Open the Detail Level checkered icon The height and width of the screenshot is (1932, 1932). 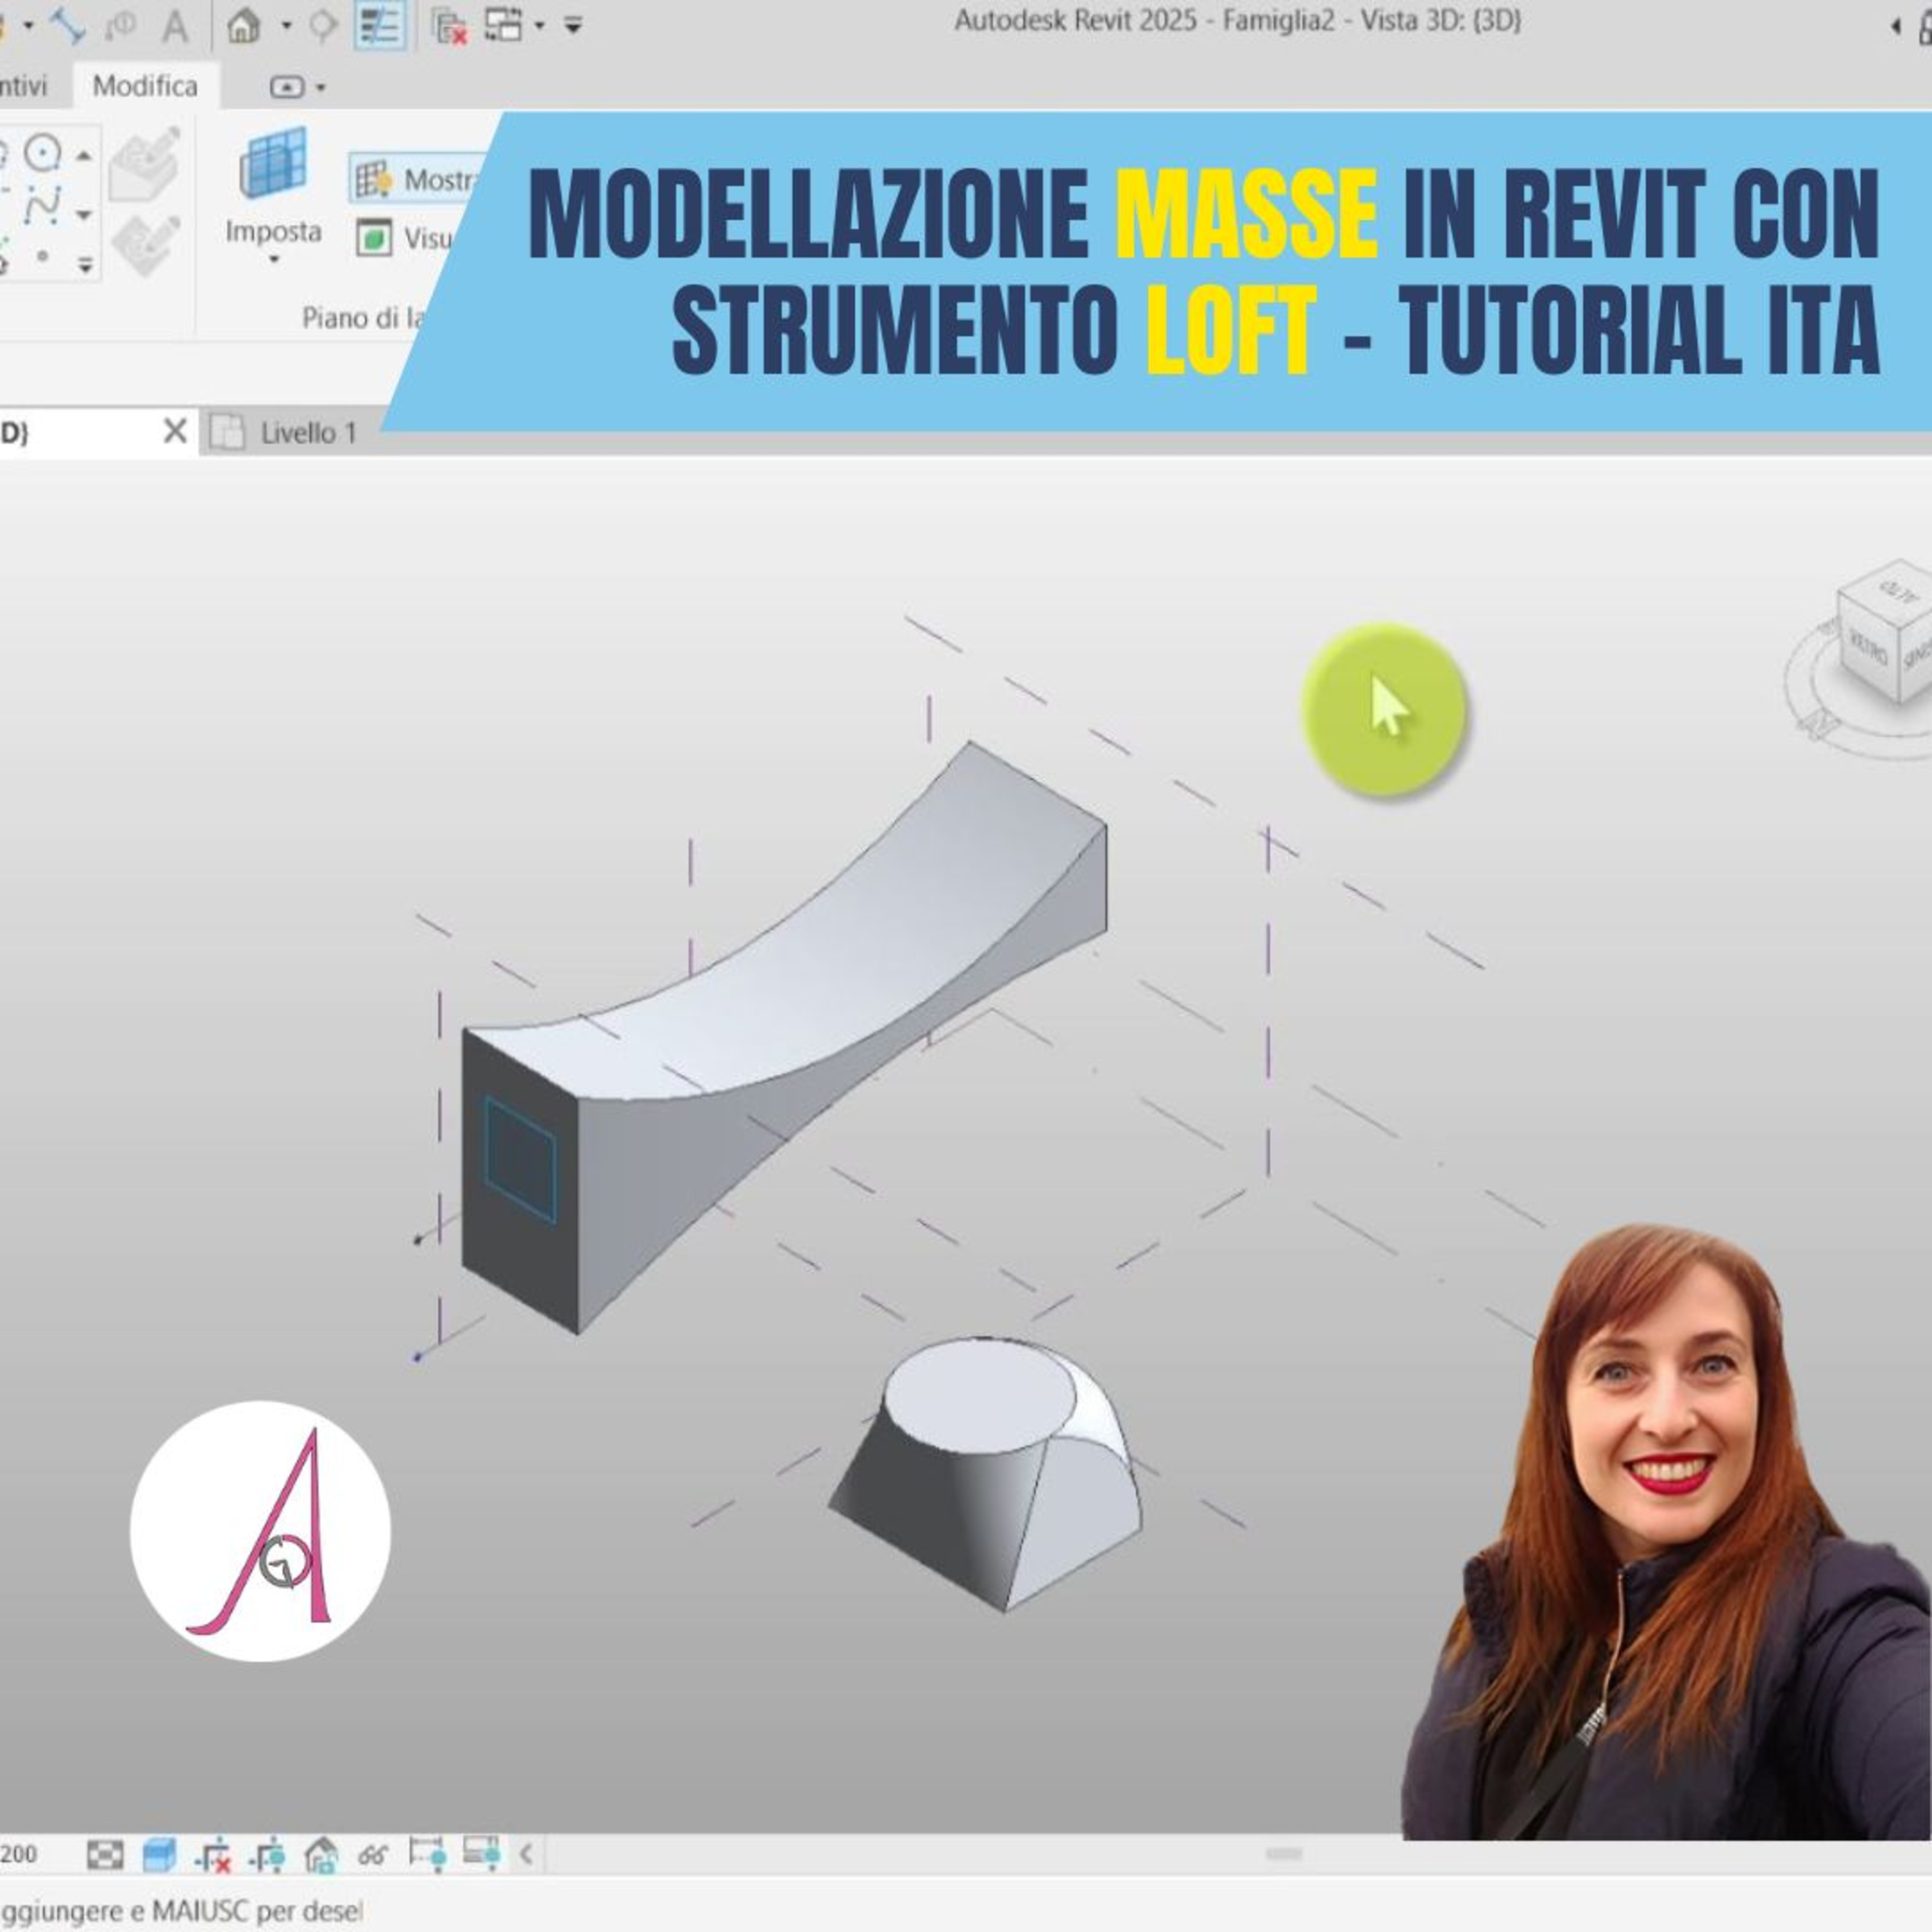[x=105, y=1856]
